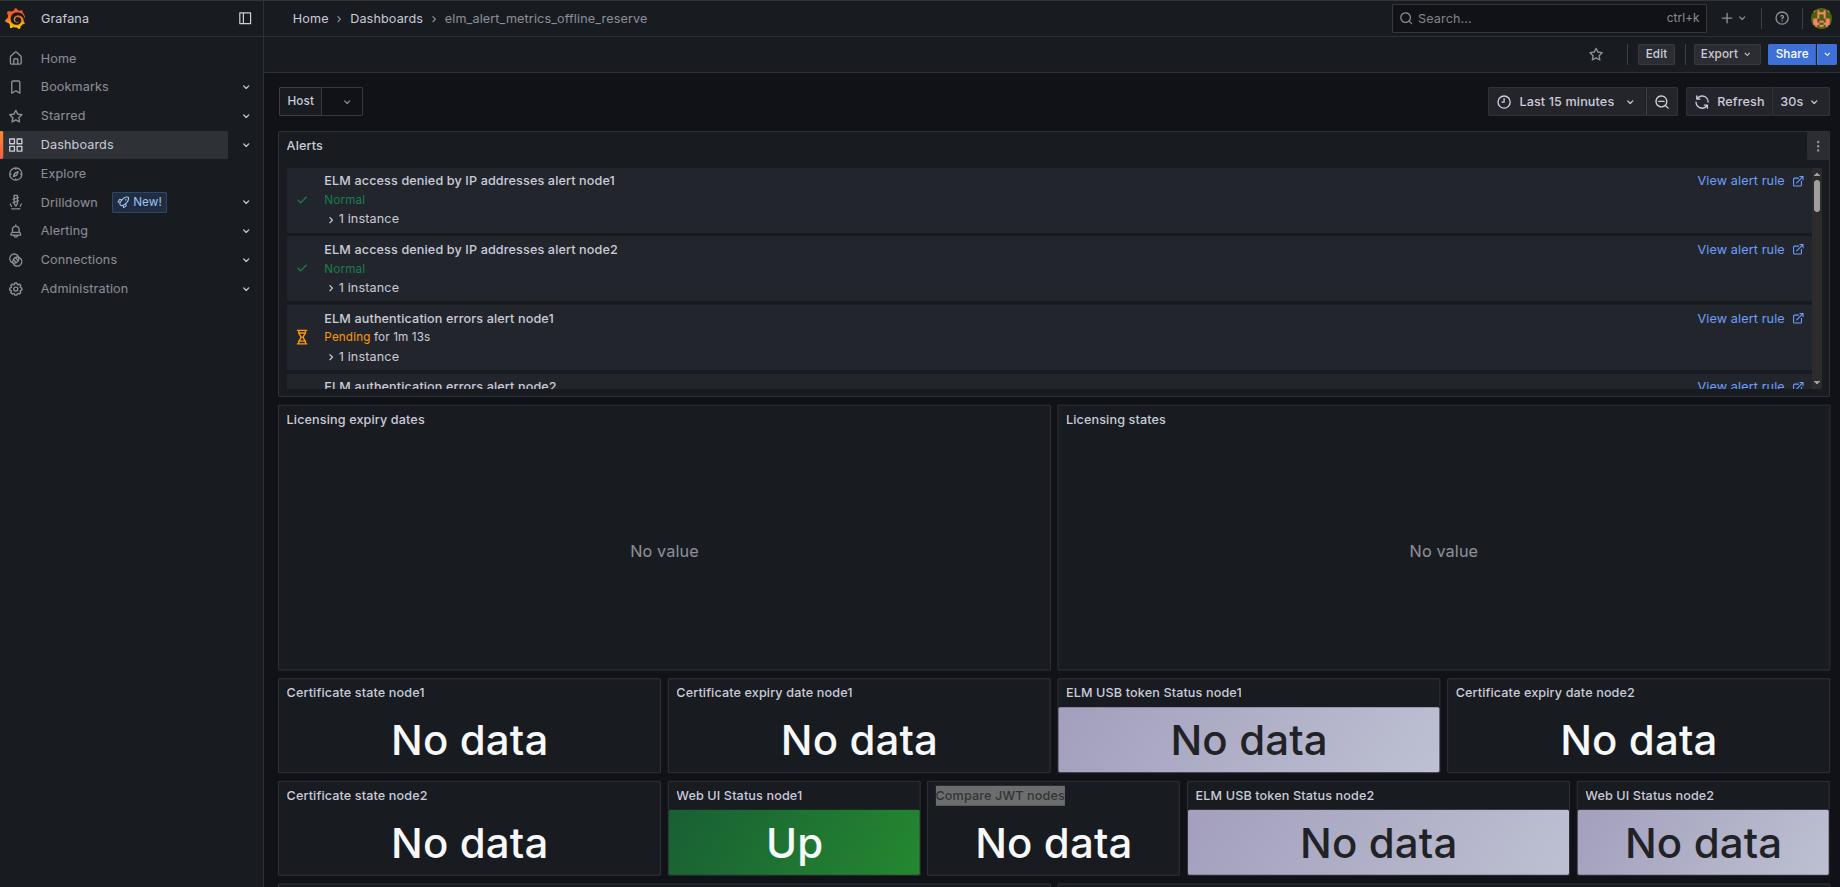Image resolution: width=1840 pixels, height=887 pixels.
Task: Expand the Bookmarks section chevron
Action: (x=246, y=87)
